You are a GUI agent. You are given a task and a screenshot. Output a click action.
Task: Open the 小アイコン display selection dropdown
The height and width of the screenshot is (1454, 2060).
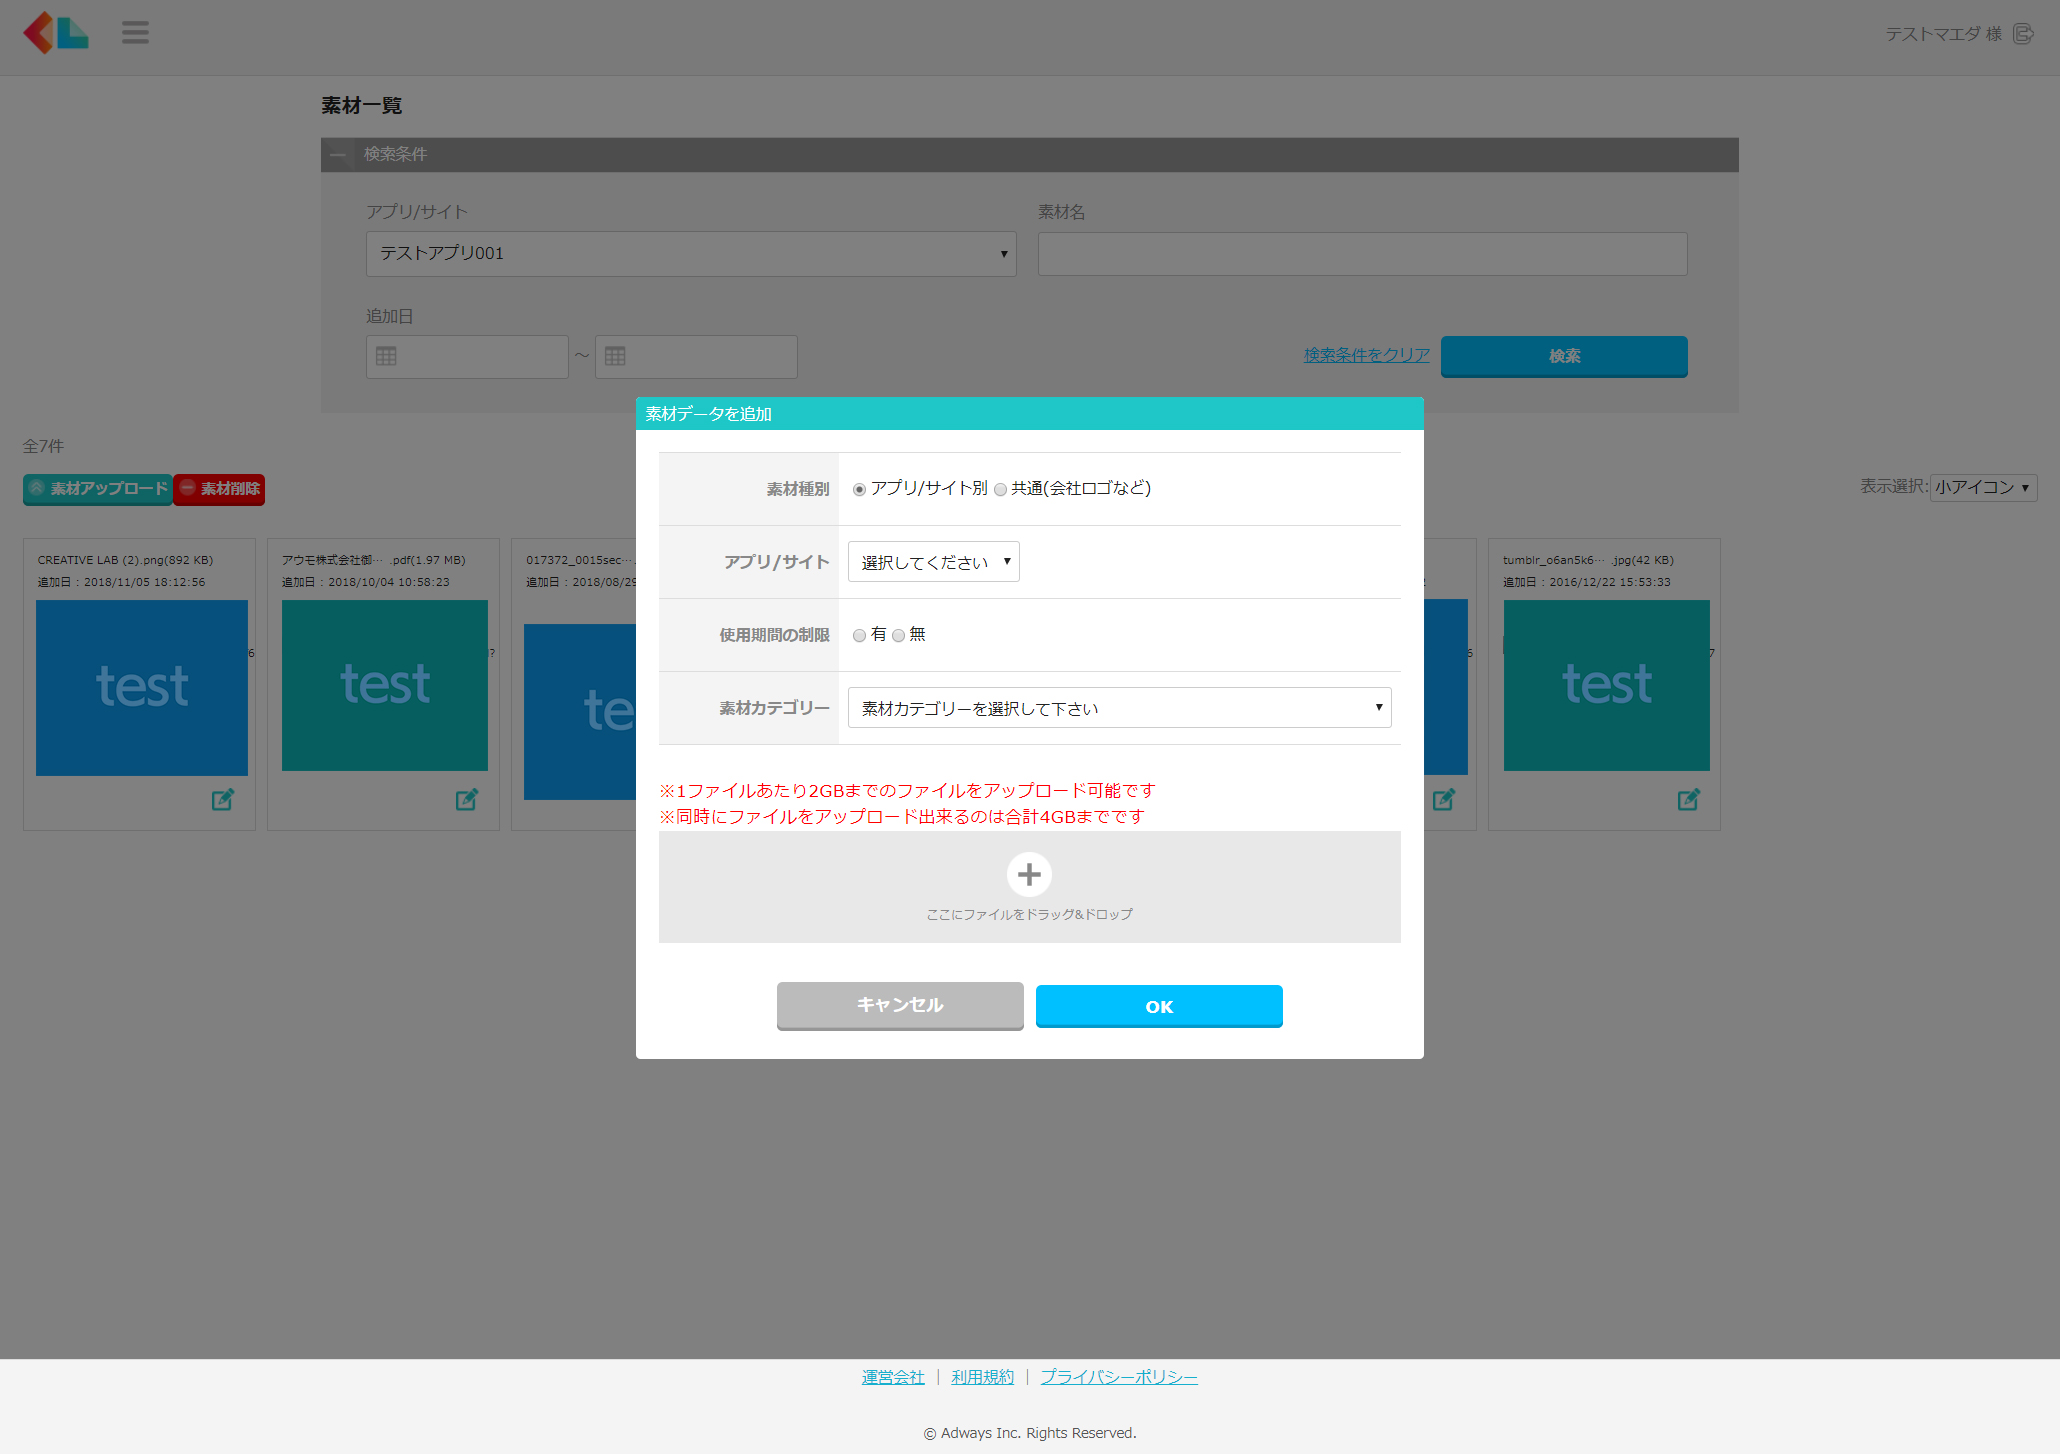[1982, 488]
